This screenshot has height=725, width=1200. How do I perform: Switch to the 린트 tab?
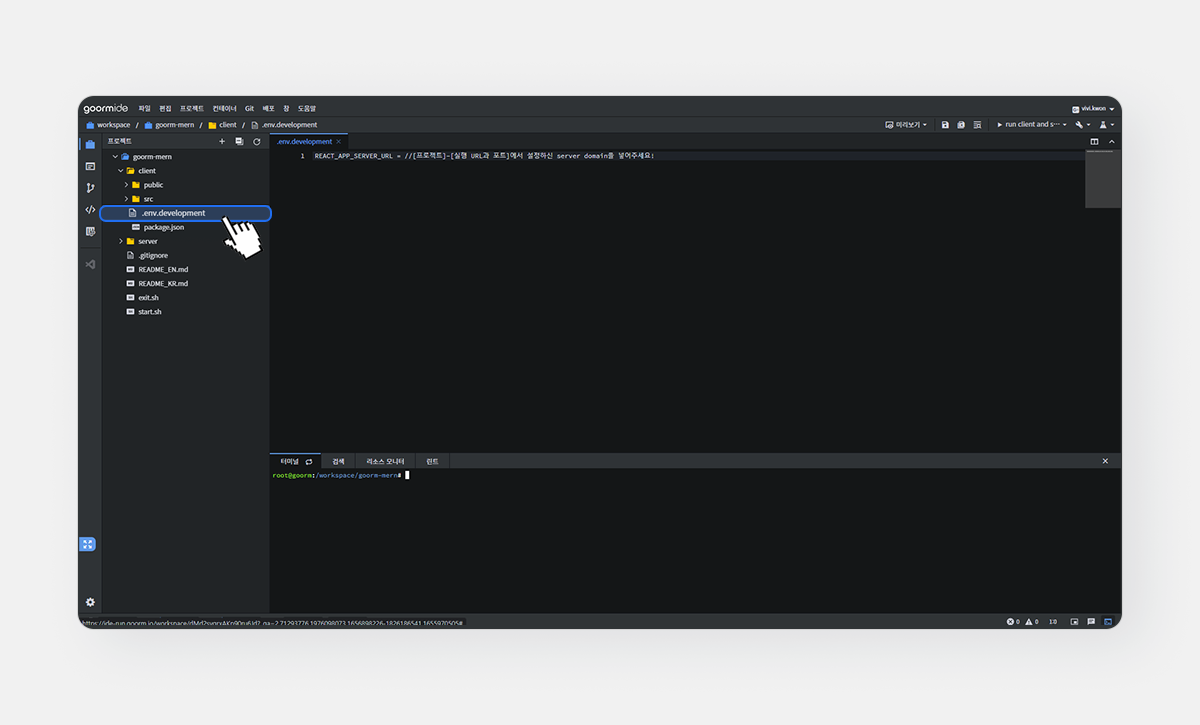432,461
